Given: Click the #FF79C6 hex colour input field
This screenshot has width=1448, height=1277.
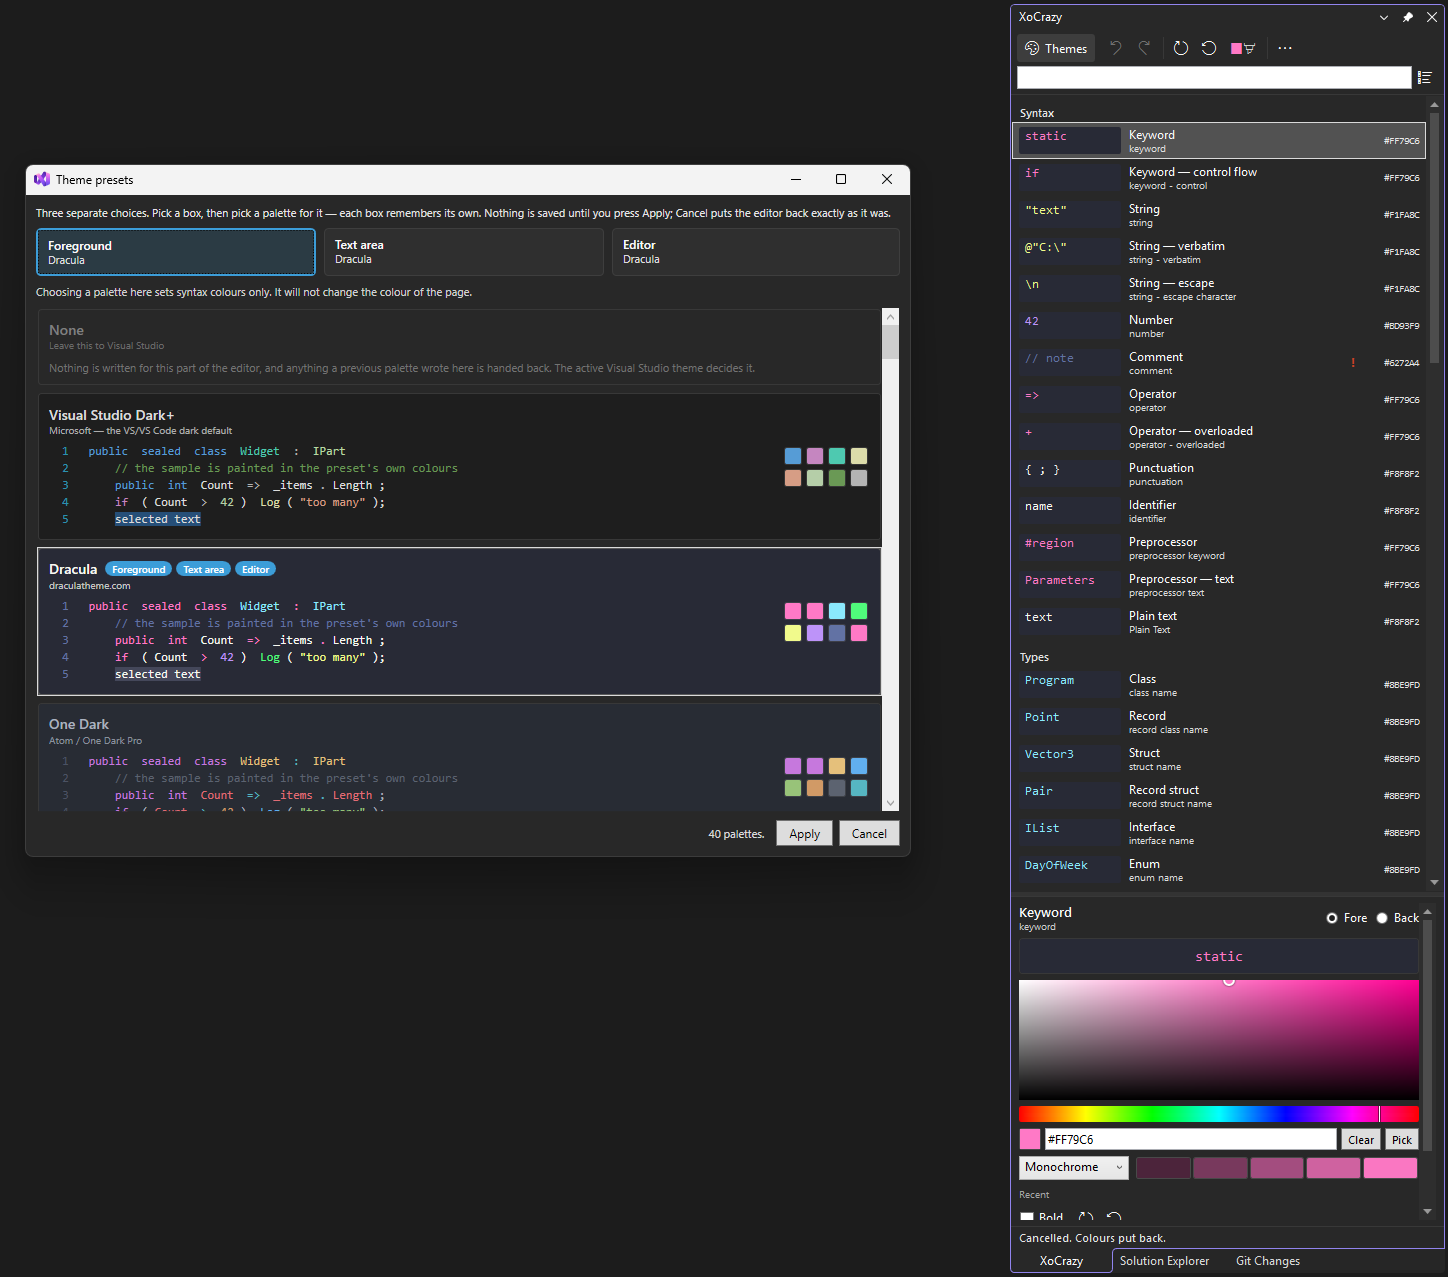Looking at the screenshot, I should 1190,1139.
